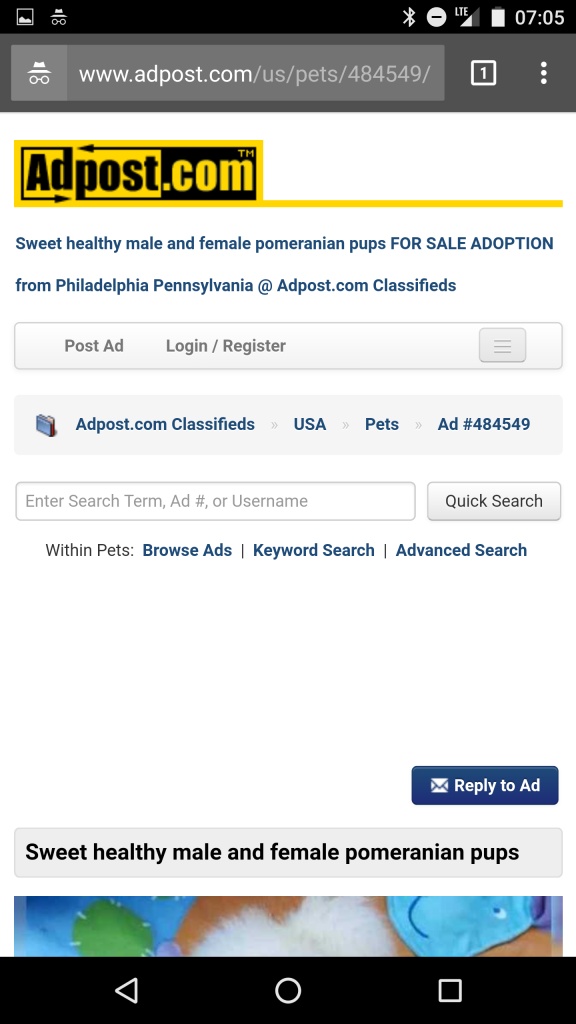576x1024 pixels.
Task: Open Login / Register
Action: point(225,345)
